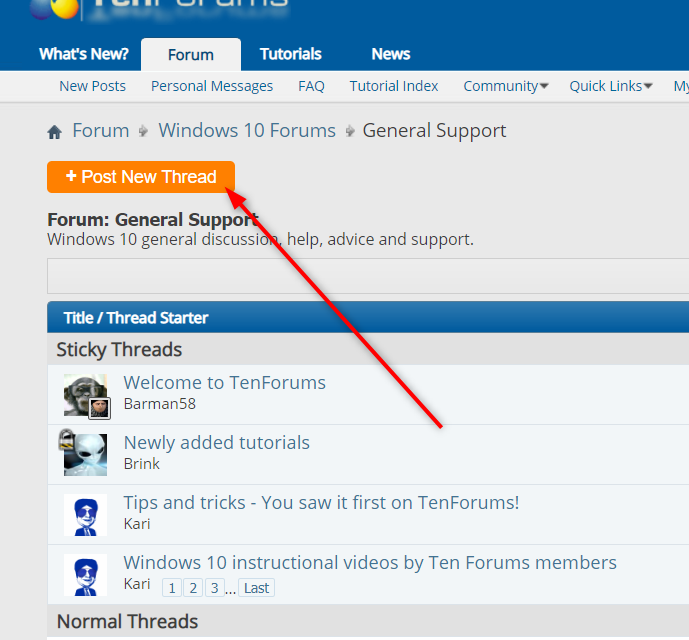This screenshot has height=640, width=689.
Task: Go to page 1 of instructional videos thread
Action: click(172, 588)
